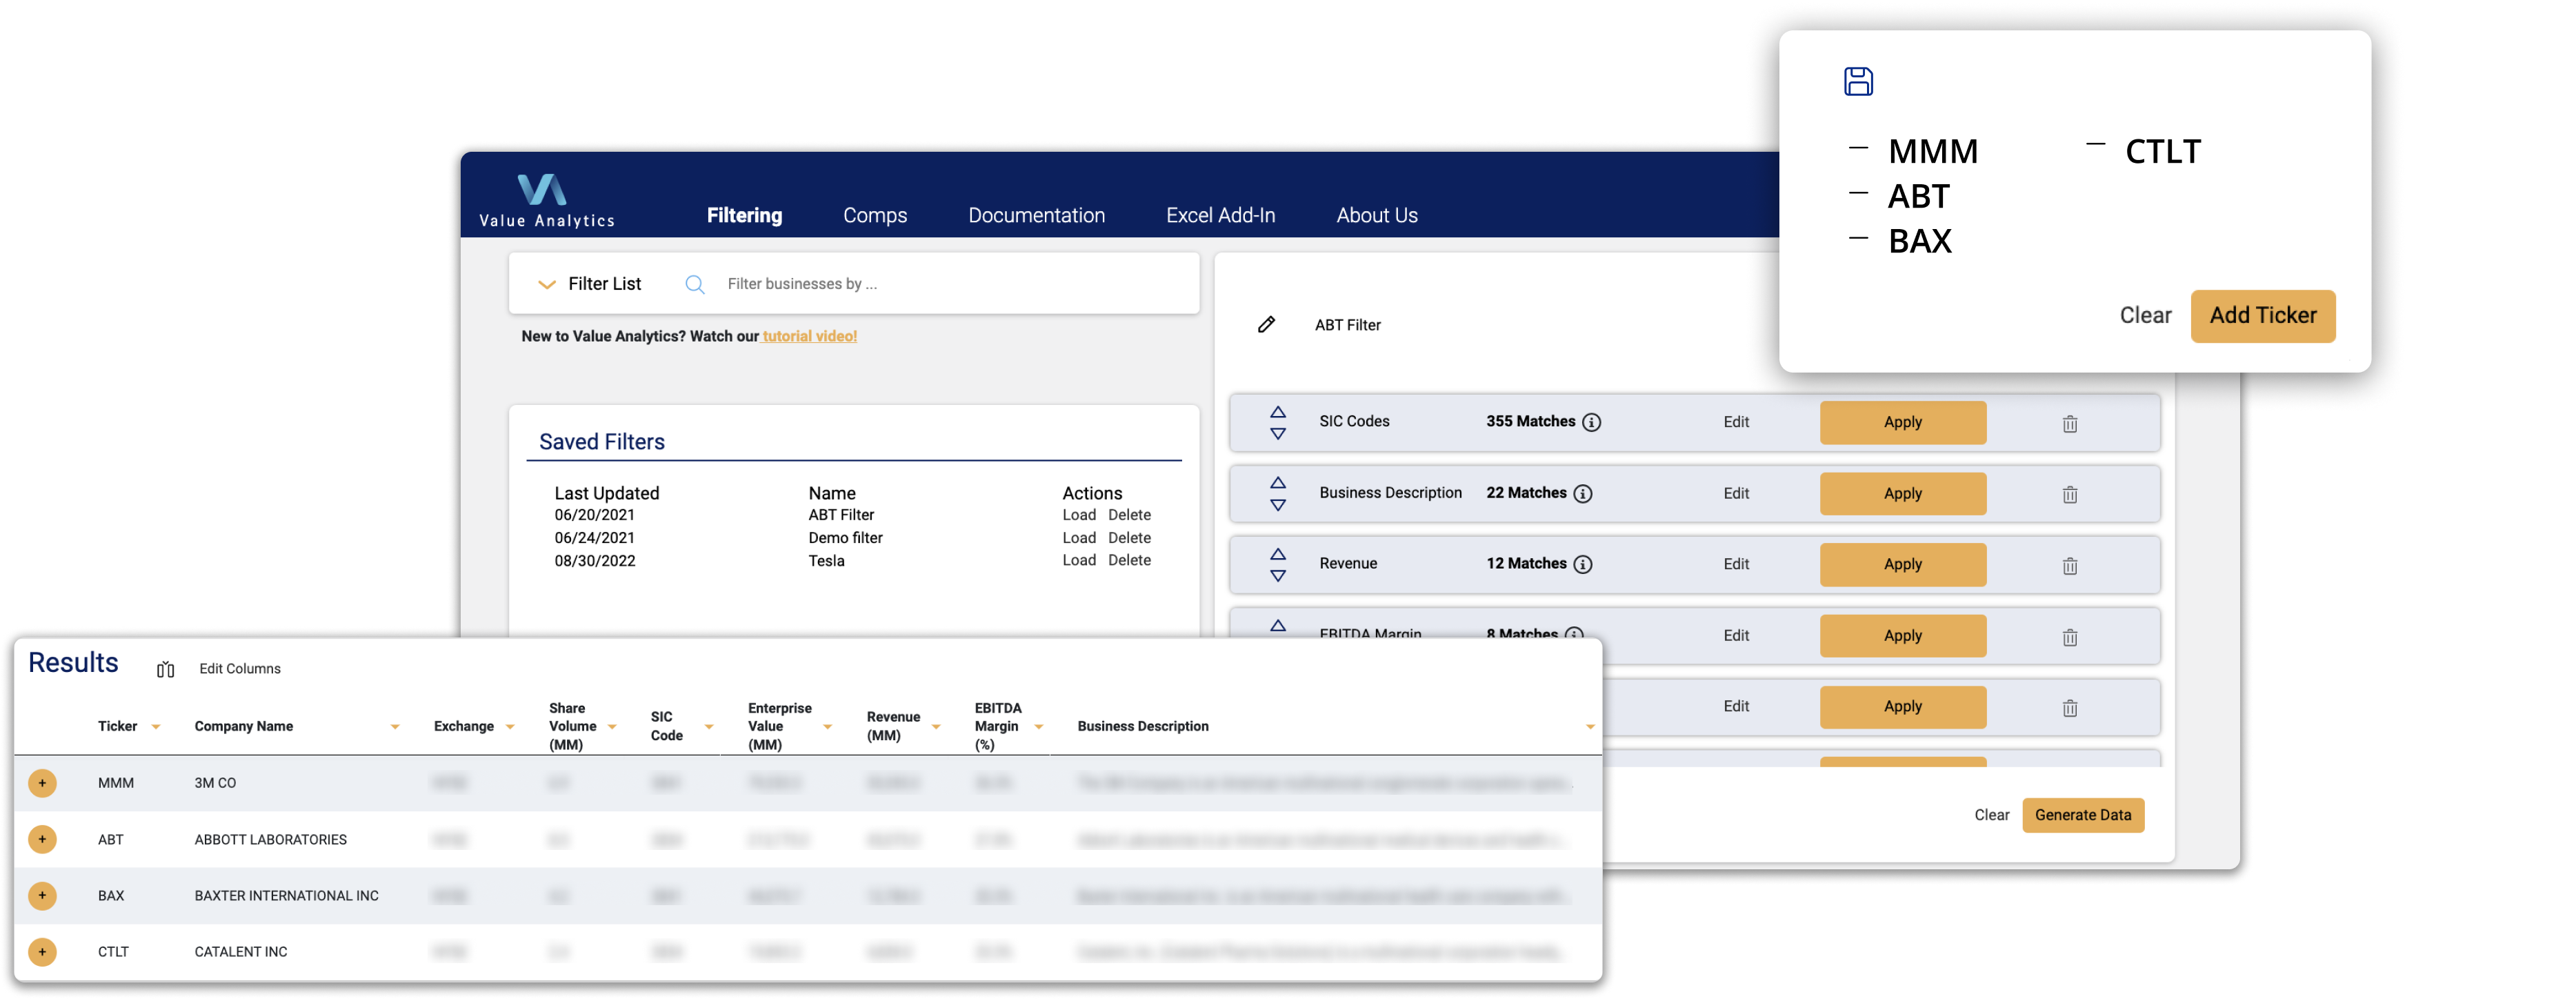Click trash icon in Revenue filter row

click(x=2070, y=566)
